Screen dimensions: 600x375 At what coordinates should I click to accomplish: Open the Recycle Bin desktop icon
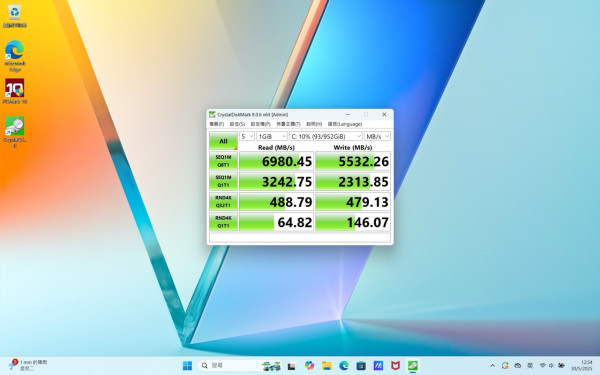tap(15, 16)
